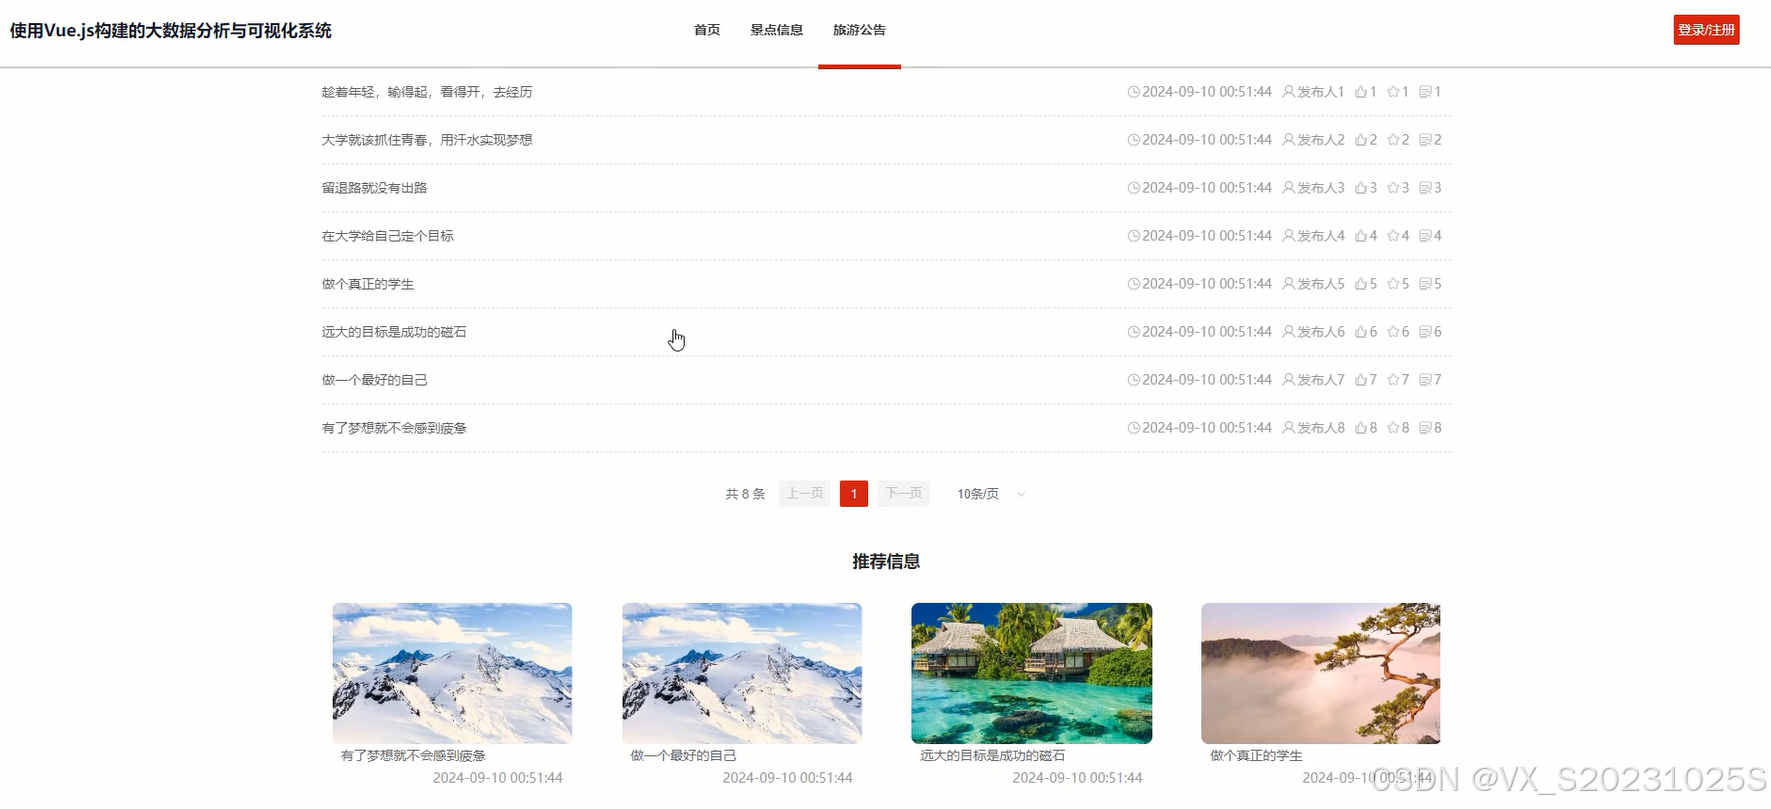This screenshot has width=1771, height=809.
Task: Click comment icon on 发布人6 row
Action: (1425, 332)
